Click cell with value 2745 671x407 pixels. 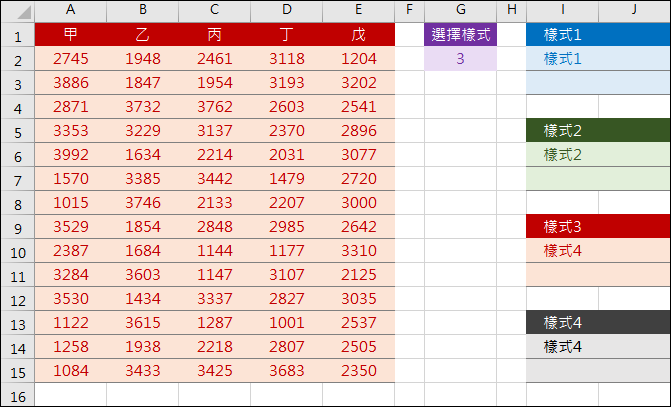point(71,59)
